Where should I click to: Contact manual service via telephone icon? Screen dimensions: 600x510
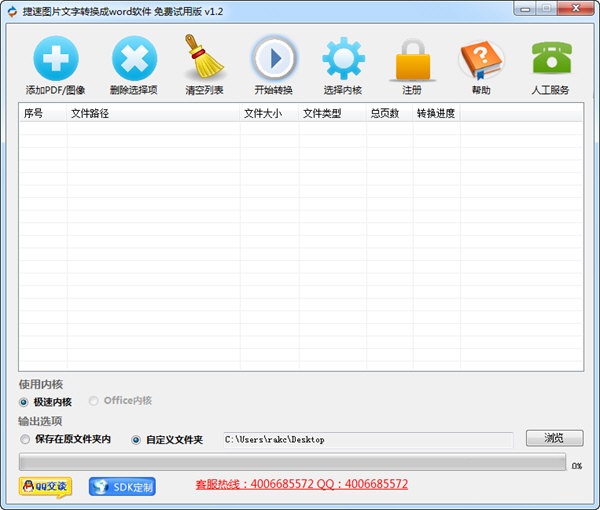tap(551, 58)
